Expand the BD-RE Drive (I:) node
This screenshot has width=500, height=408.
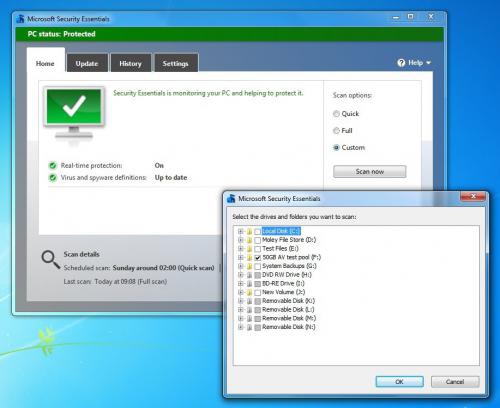click(x=241, y=284)
